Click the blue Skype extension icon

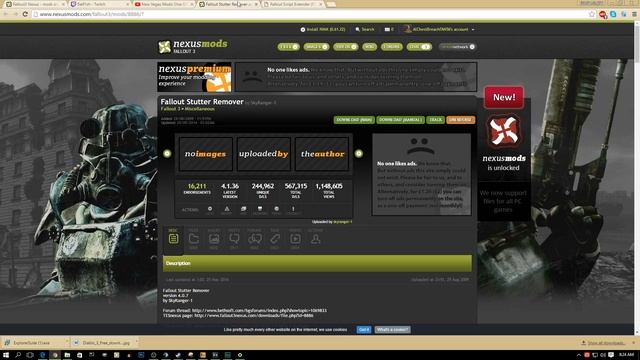point(613,14)
